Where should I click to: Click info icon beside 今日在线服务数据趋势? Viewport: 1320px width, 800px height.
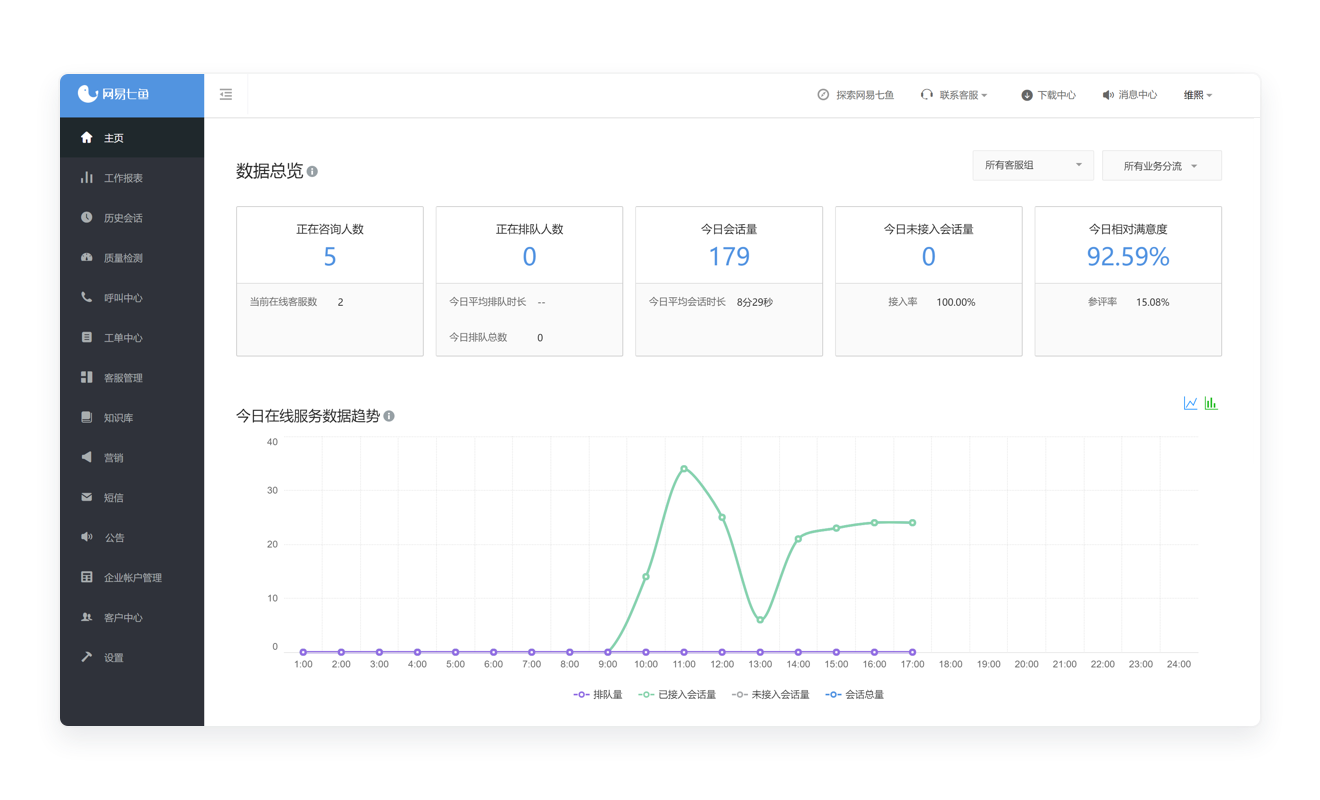tap(389, 416)
